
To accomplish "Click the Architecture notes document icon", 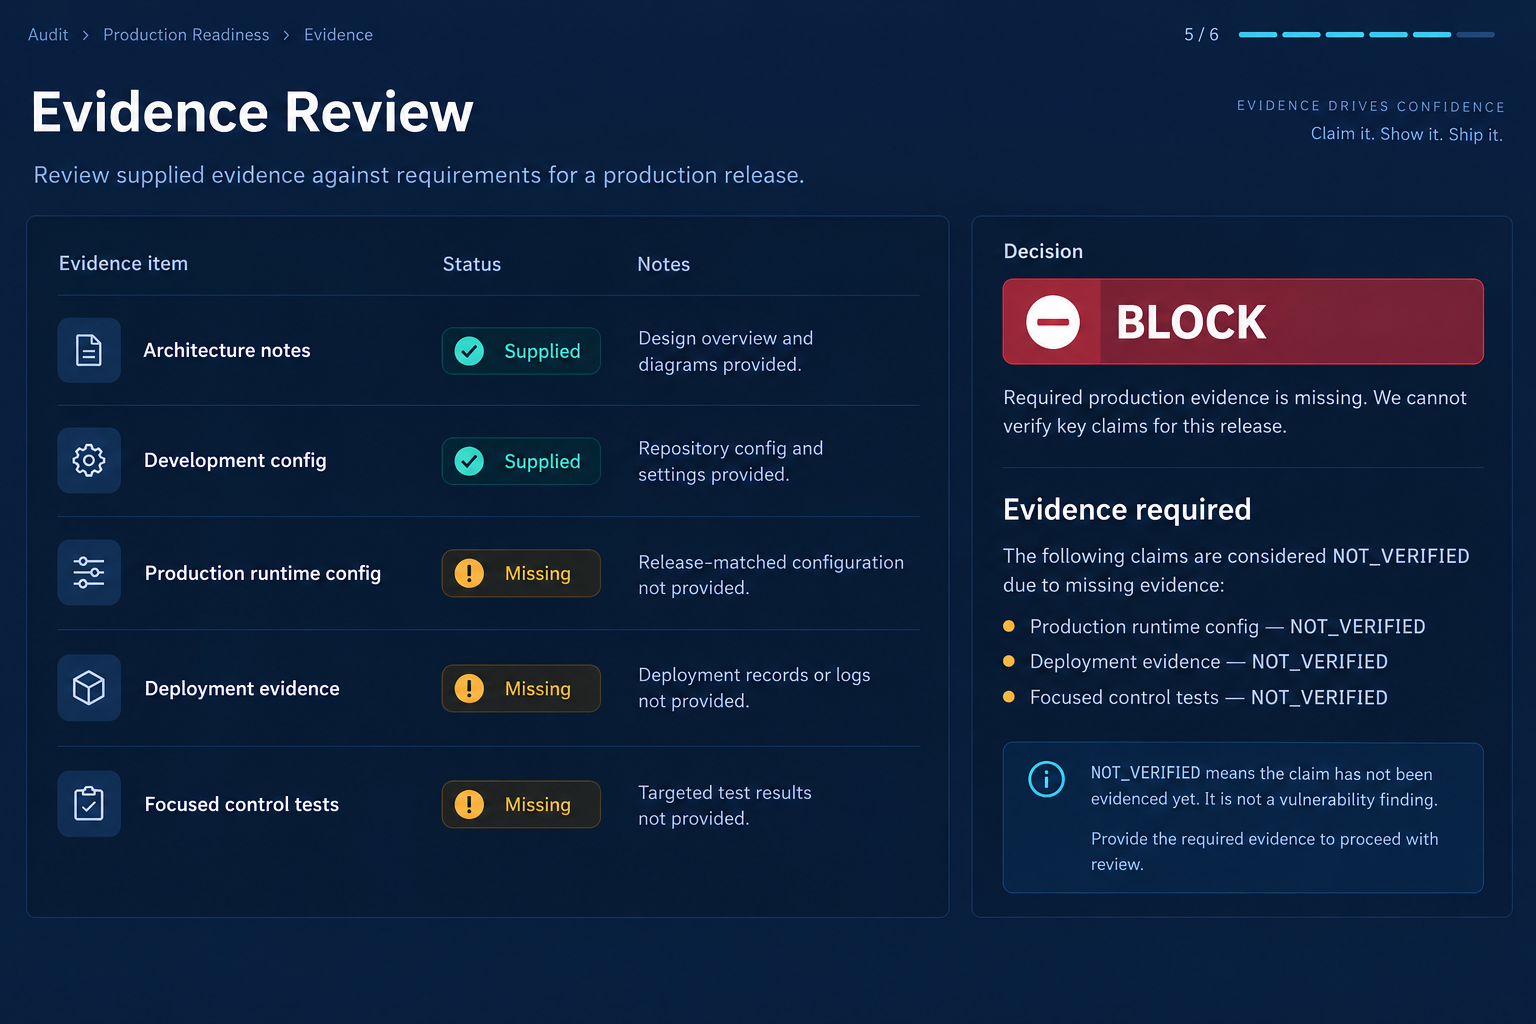I will click(89, 350).
